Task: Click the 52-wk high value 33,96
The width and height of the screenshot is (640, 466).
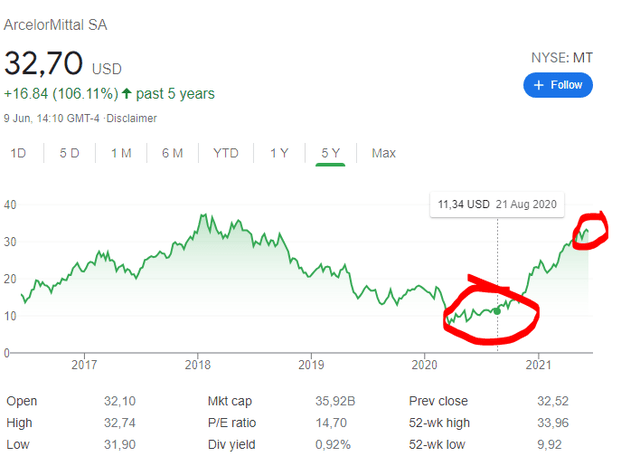Action: coord(553,422)
